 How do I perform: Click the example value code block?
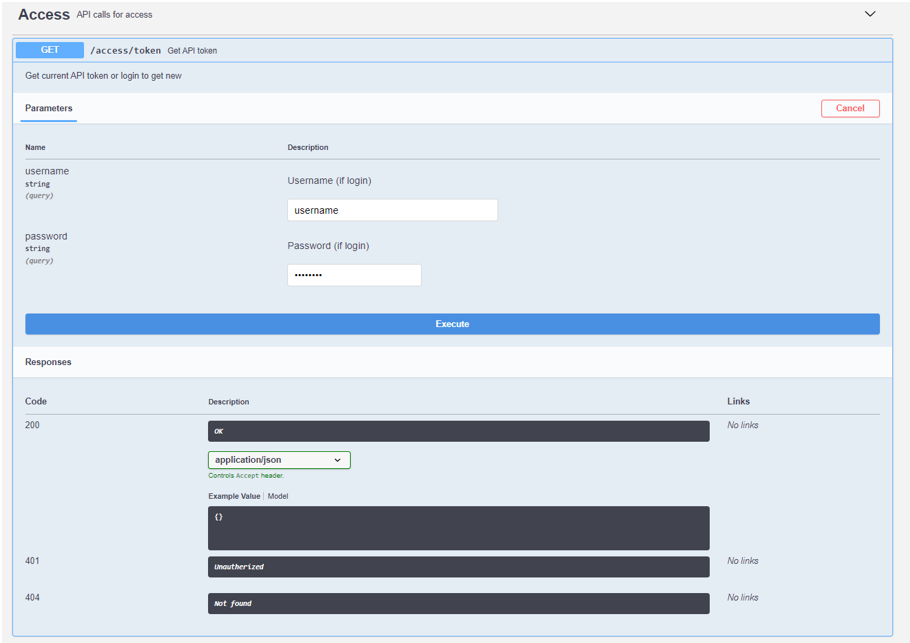click(x=458, y=528)
